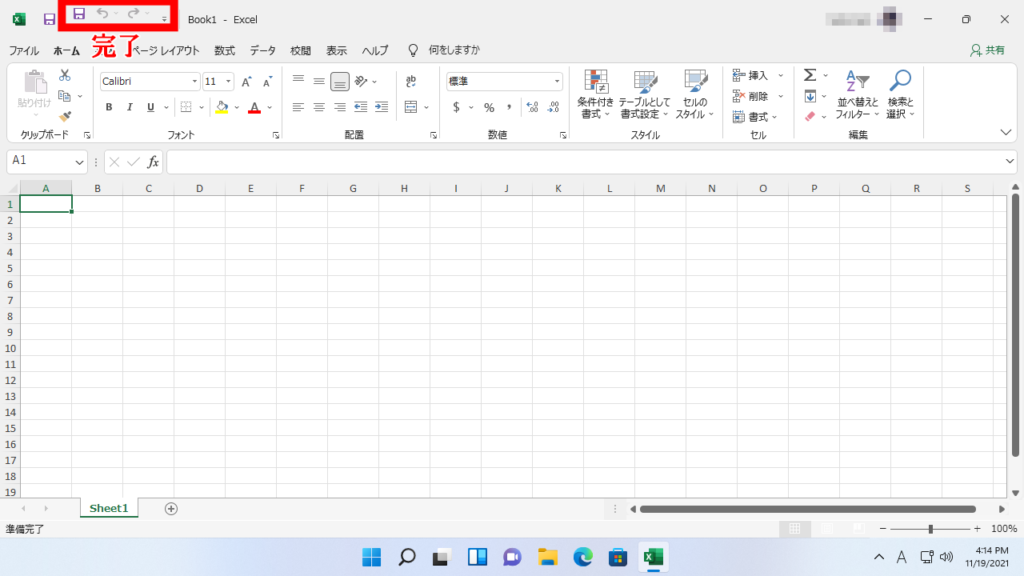Click the zoom slider handle
Viewport: 1024px width, 576px height.
tap(930, 528)
